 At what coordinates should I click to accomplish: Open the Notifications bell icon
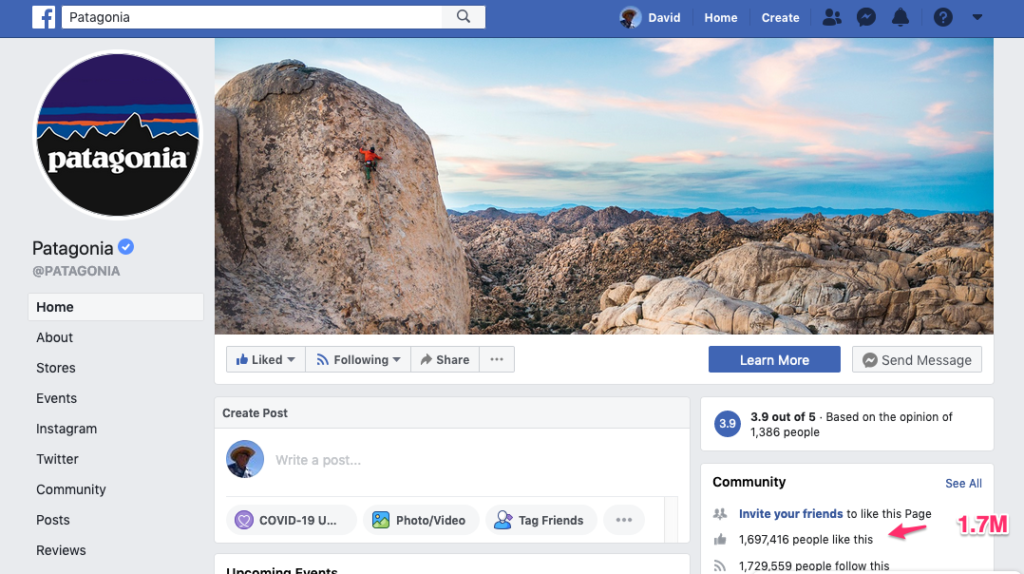pos(900,17)
